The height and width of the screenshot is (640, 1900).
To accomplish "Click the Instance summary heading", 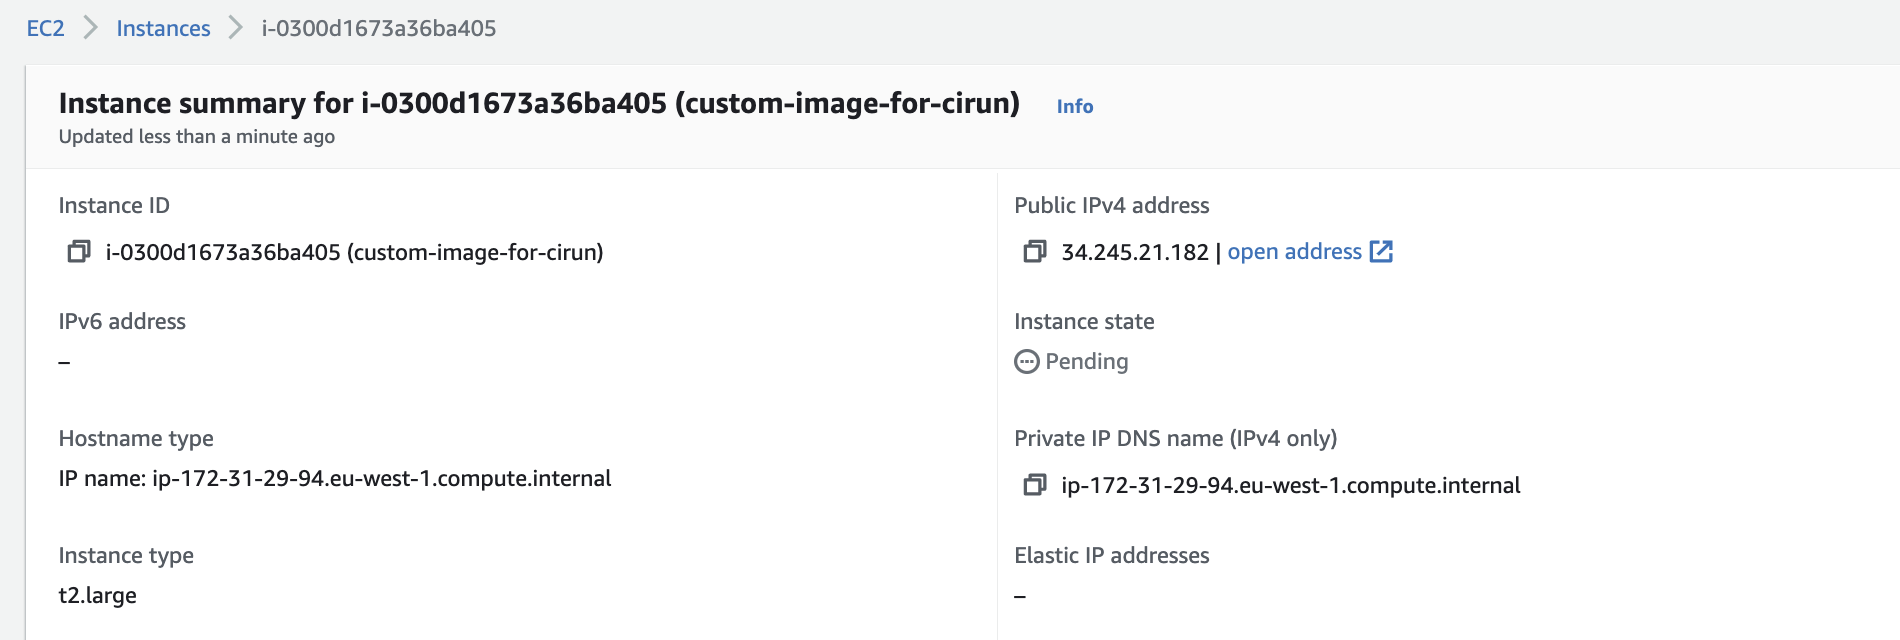I will coord(540,102).
